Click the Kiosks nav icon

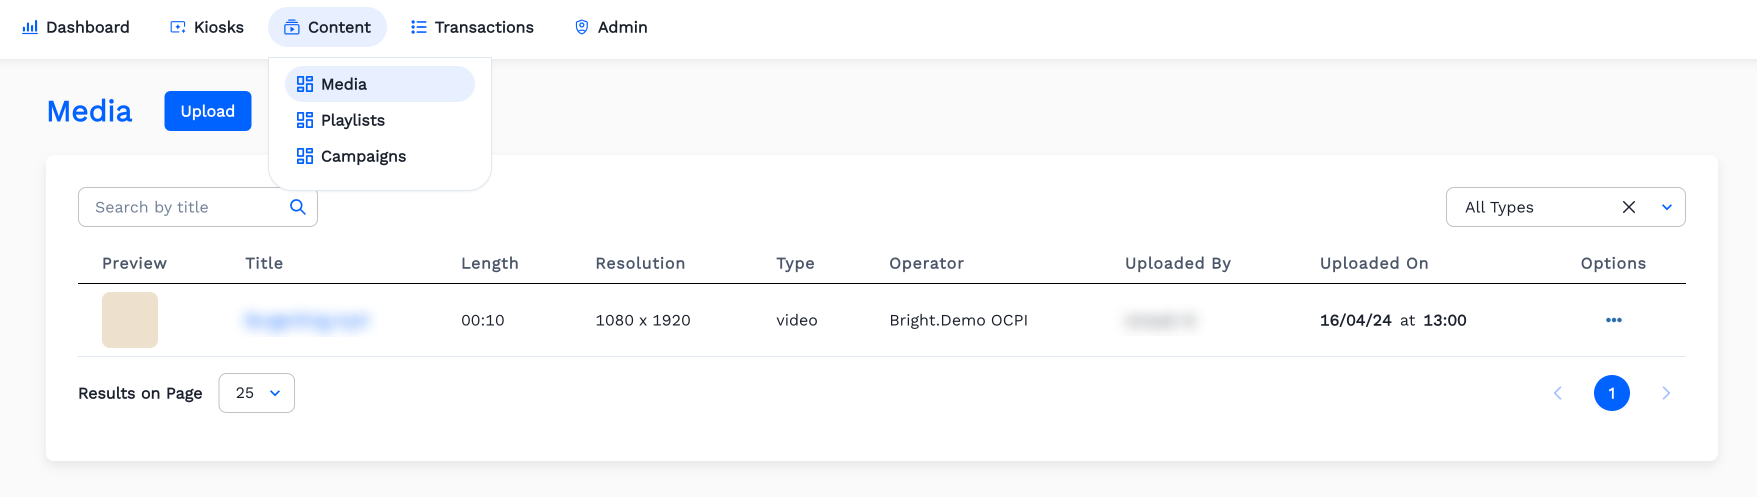(178, 27)
